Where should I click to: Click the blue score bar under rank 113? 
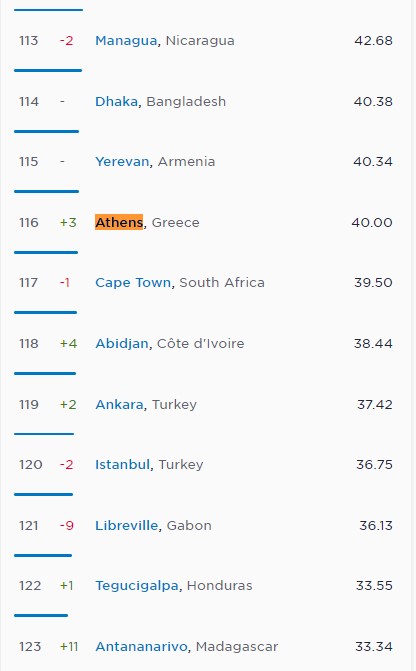48,70
